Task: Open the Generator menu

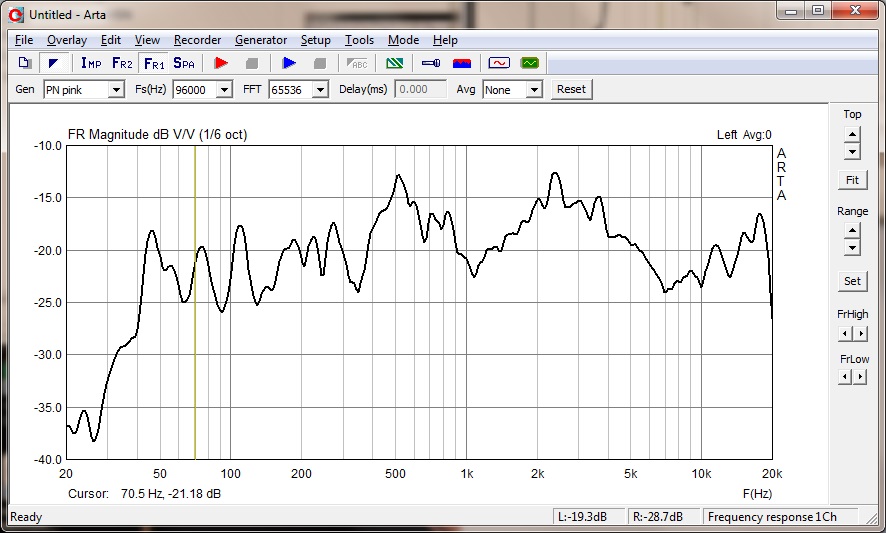Action: (x=261, y=40)
